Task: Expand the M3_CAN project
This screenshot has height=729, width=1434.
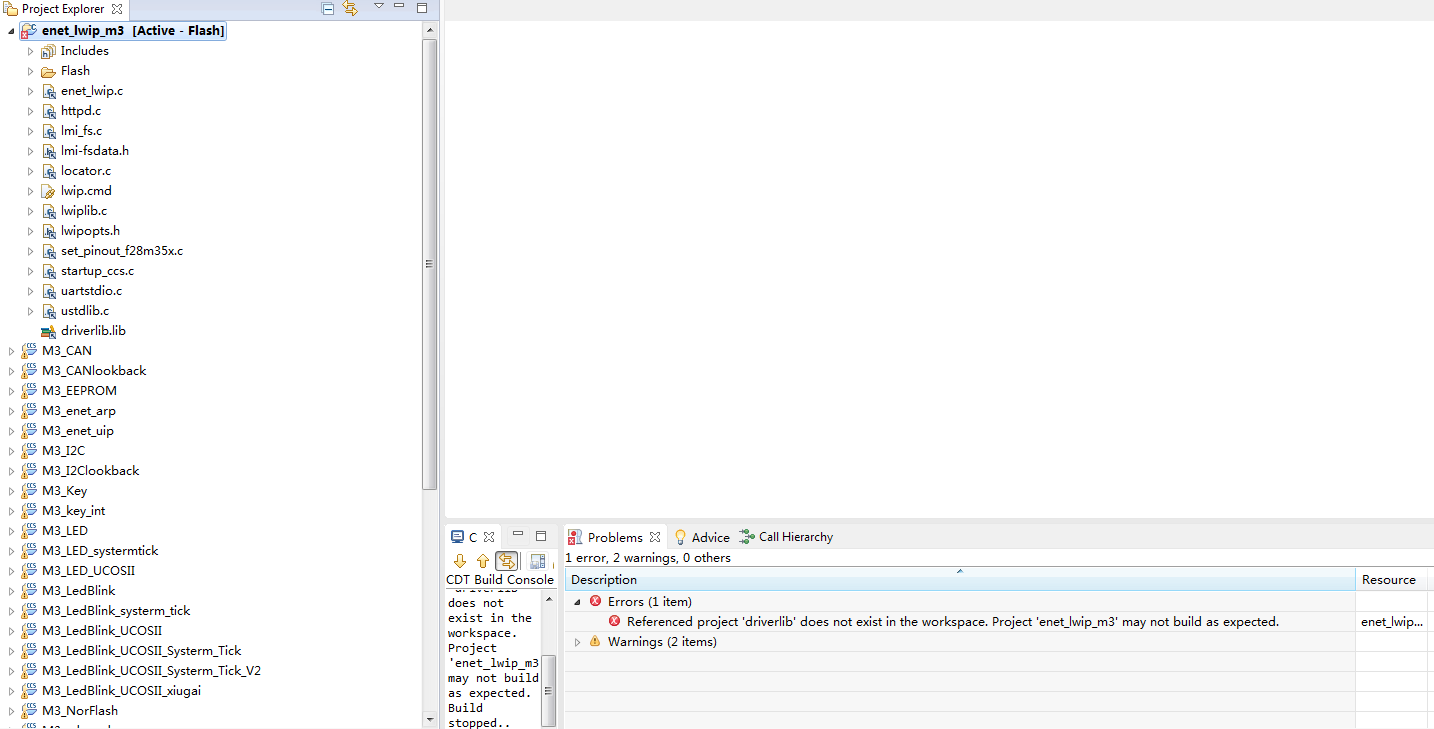Action: pyautogui.click(x=11, y=351)
